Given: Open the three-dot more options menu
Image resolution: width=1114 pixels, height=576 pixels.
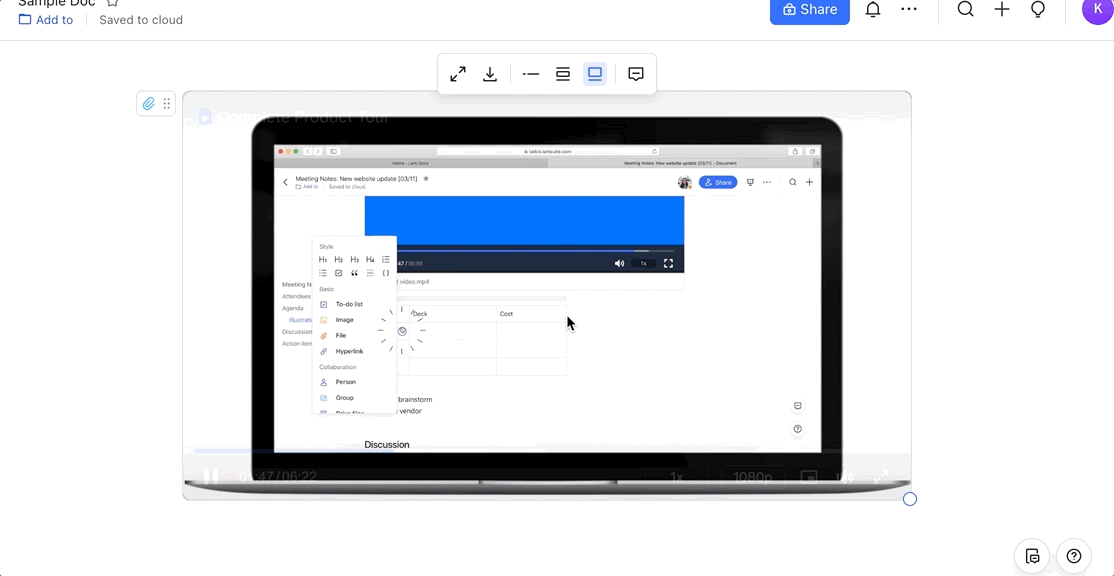Looking at the screenshot, I should 909,9.
